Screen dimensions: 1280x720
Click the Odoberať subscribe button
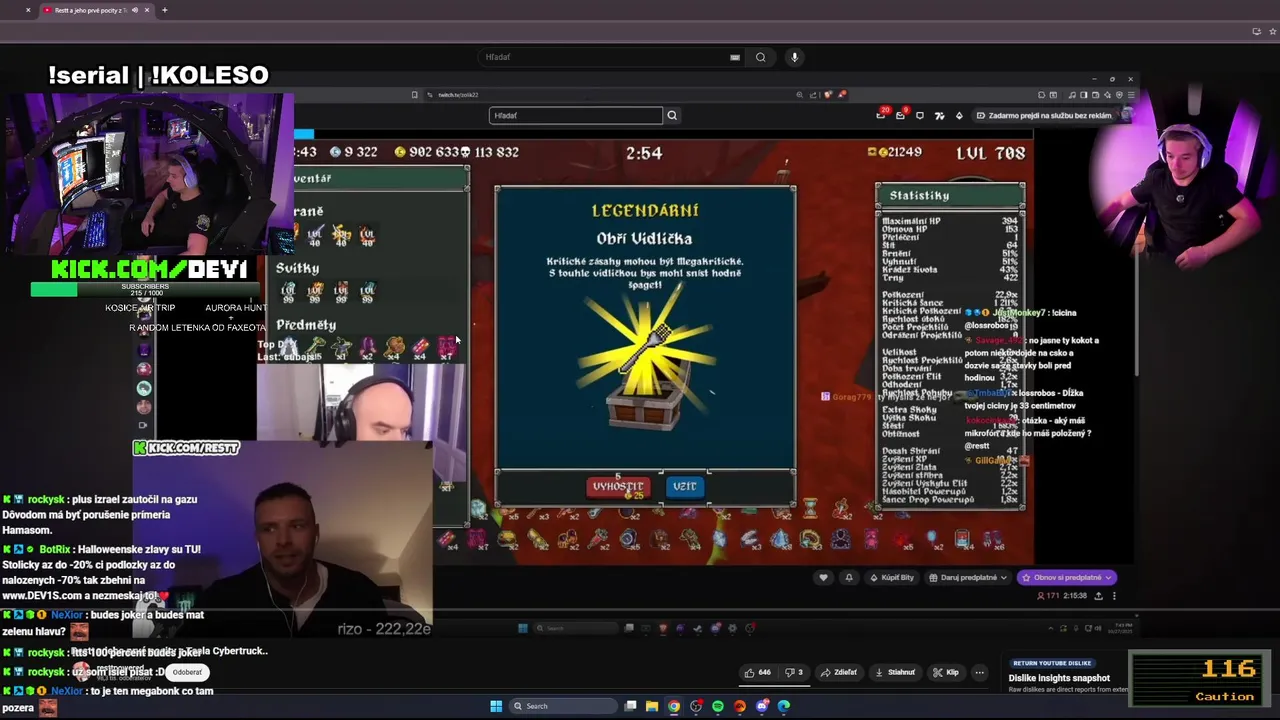tap(187, 672)
